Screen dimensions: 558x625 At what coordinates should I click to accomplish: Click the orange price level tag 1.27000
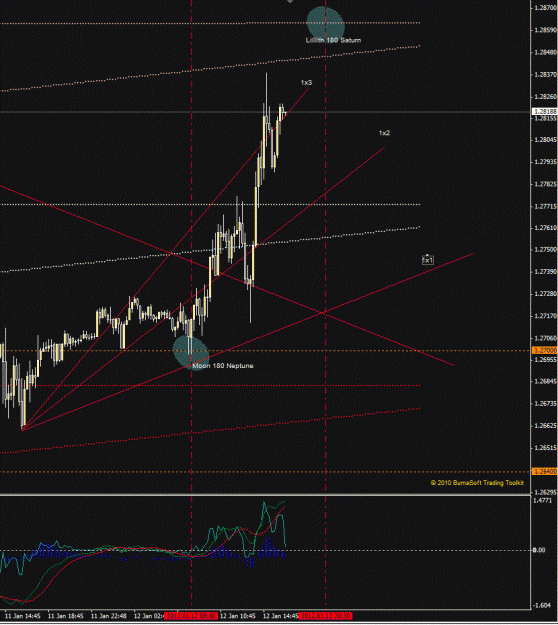coord(545,350)
